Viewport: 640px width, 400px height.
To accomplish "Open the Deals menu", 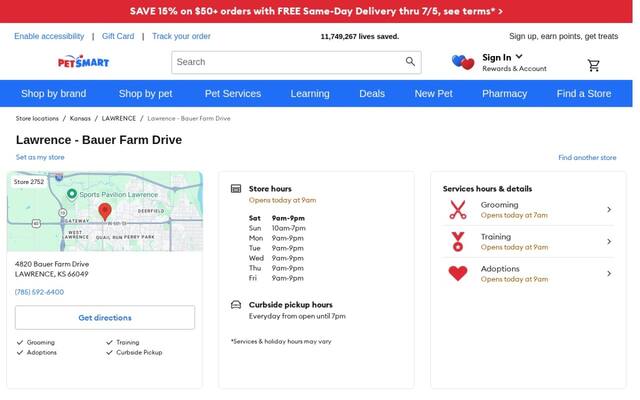I will point(372,93).
